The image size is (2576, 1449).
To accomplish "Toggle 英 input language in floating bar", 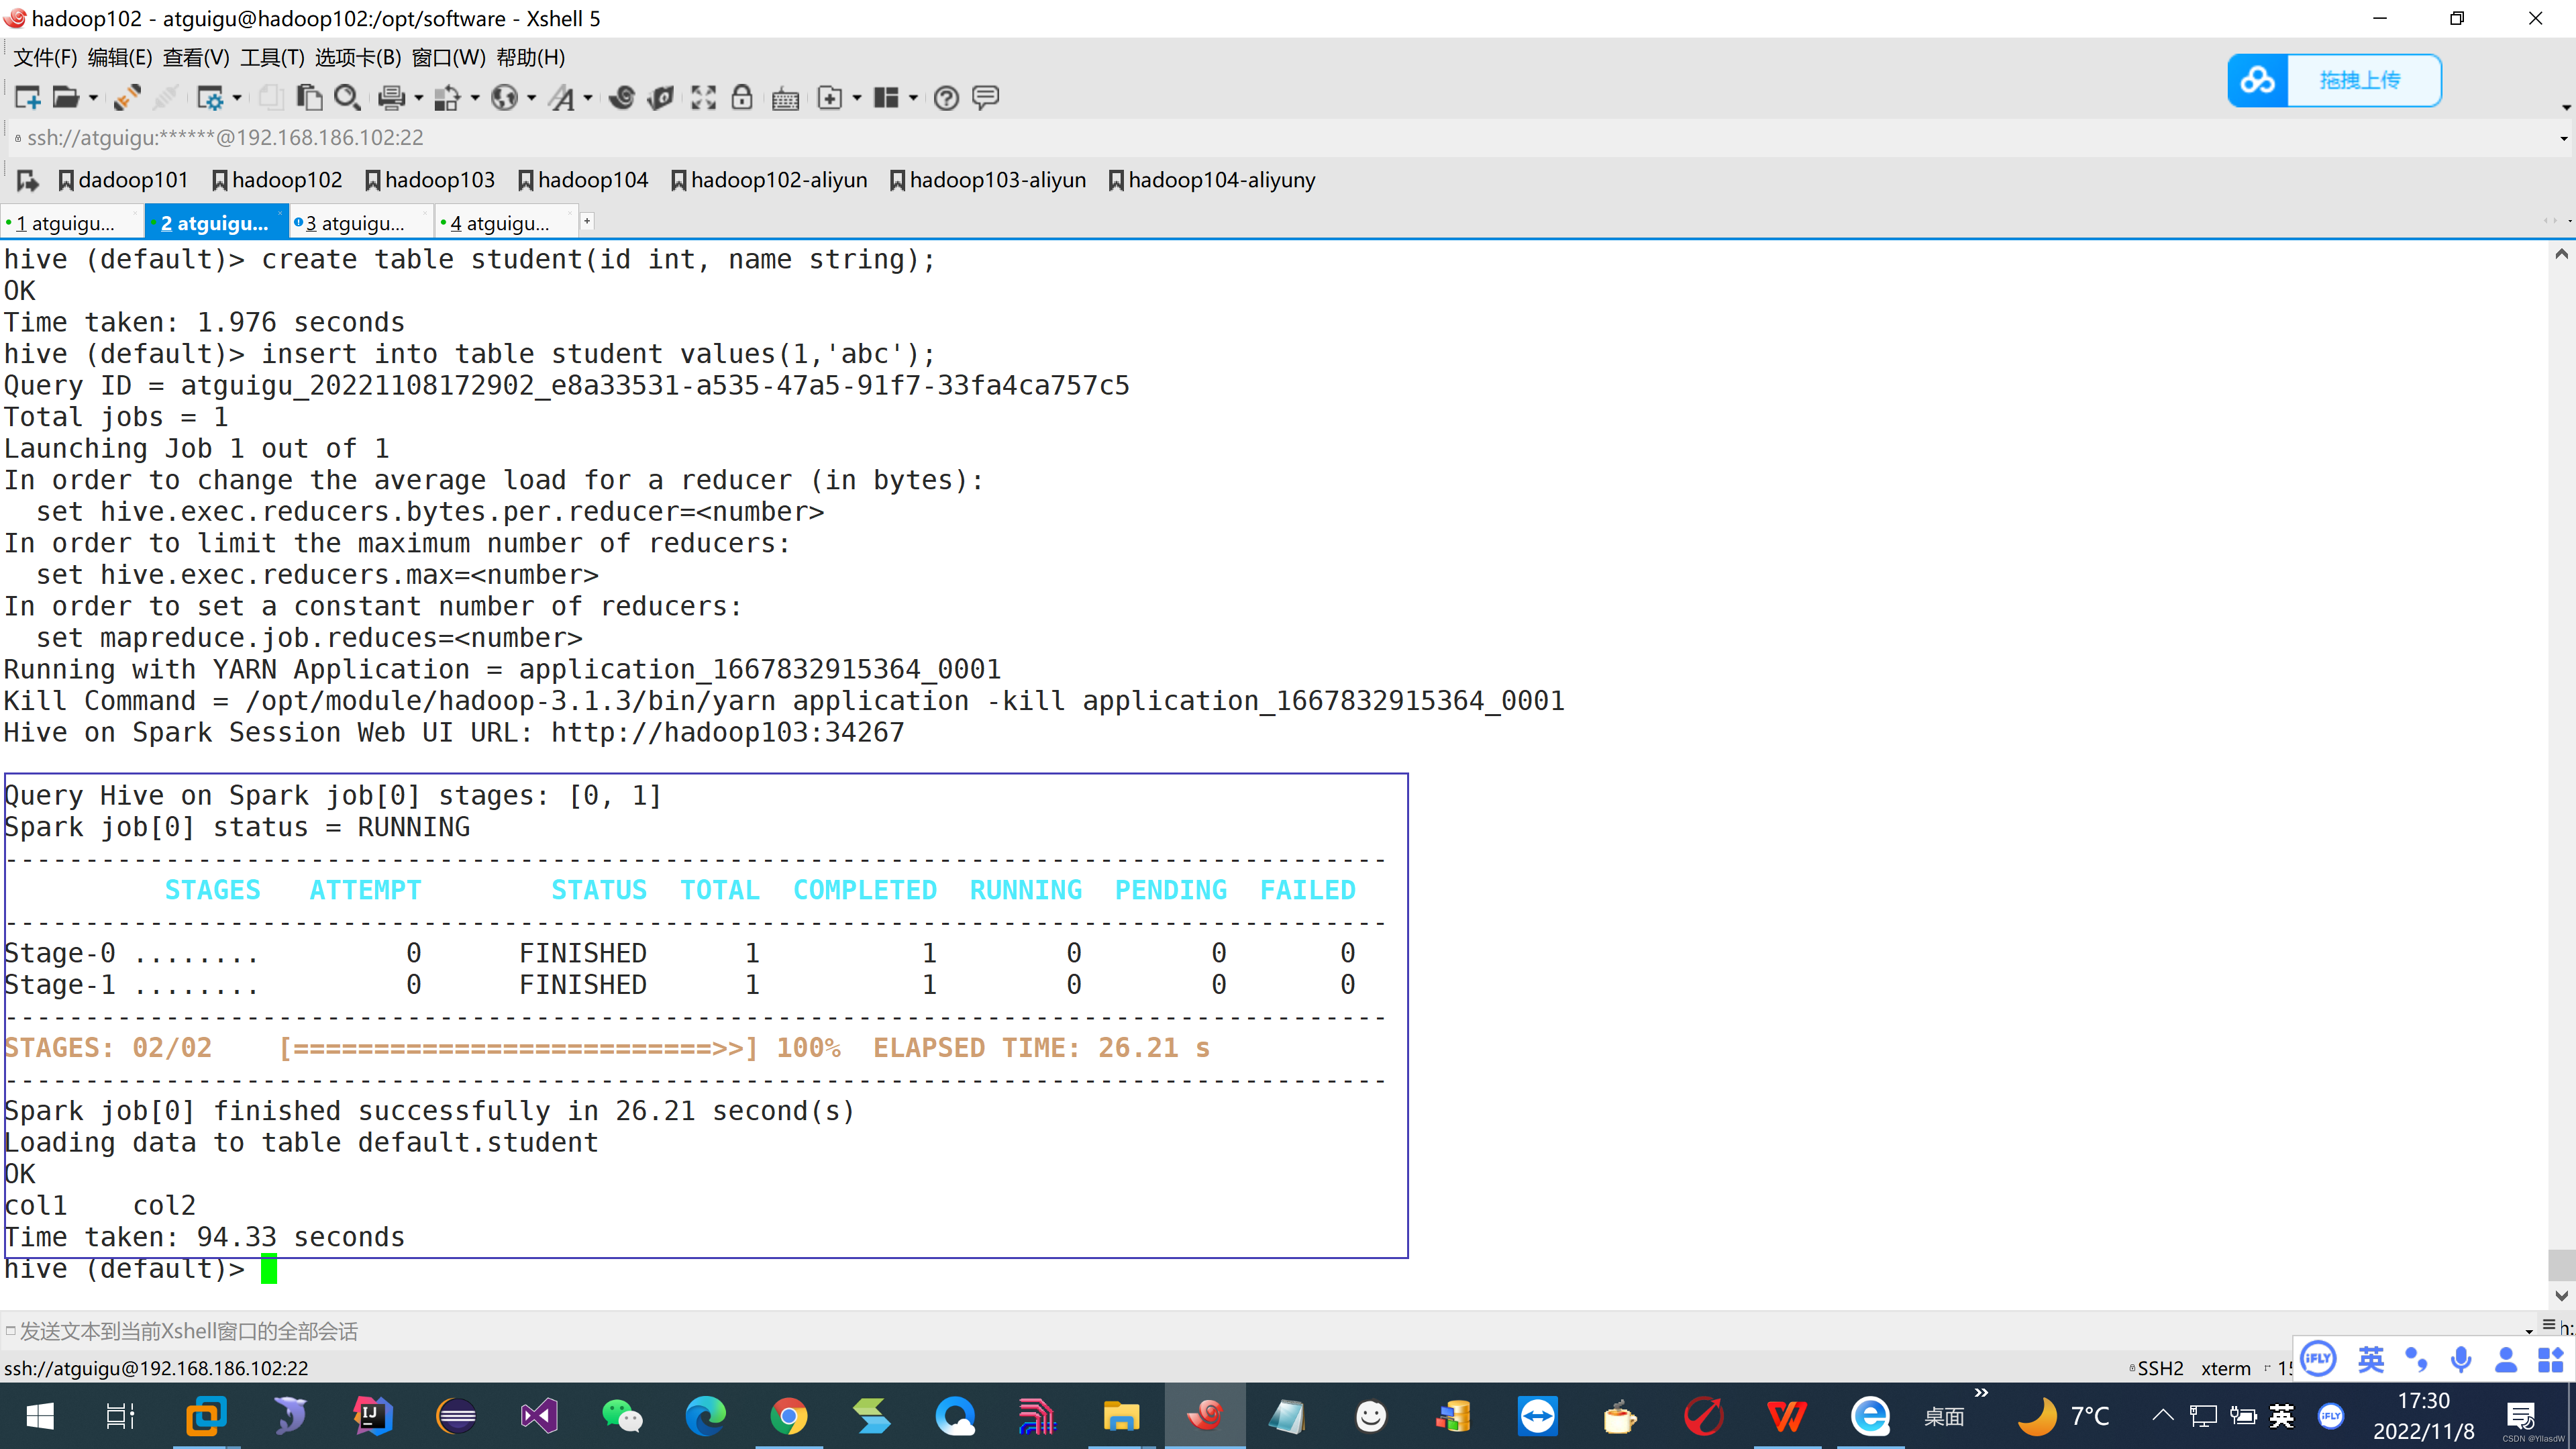I will coord(2370,1359).
